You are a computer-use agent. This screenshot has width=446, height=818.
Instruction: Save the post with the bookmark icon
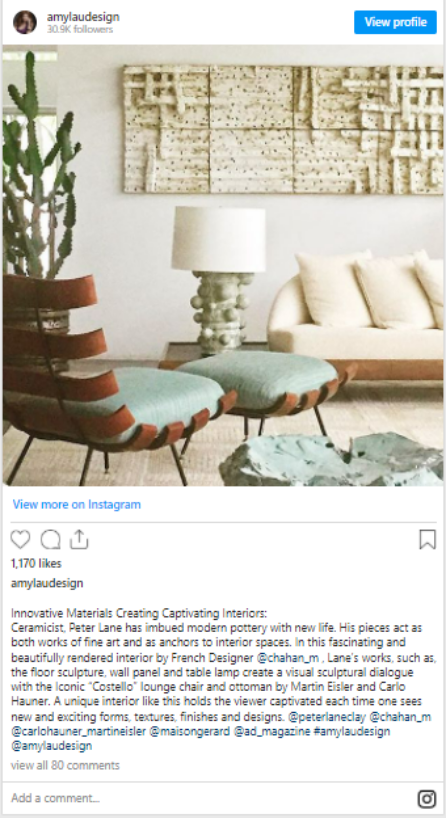(x=427, y=539)
